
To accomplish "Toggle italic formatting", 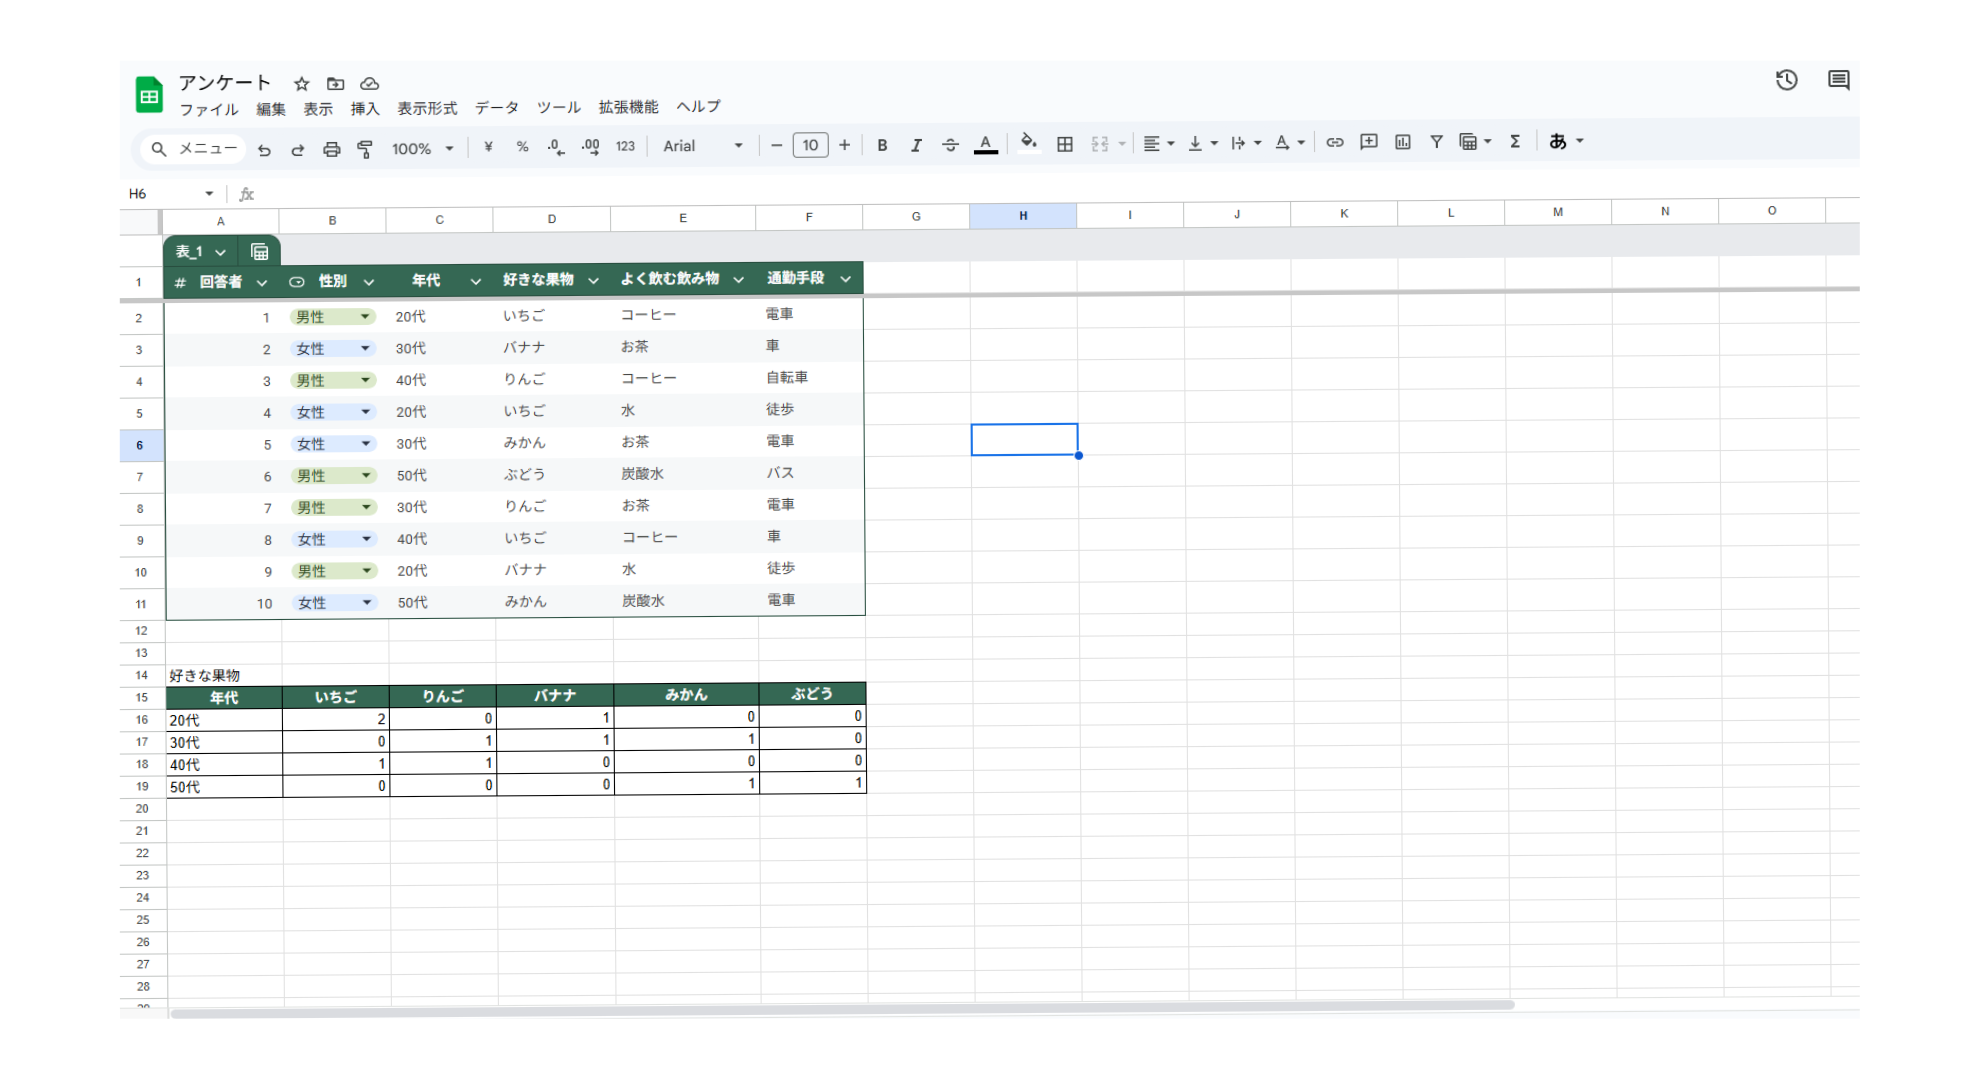I will [x=916, y=145].
